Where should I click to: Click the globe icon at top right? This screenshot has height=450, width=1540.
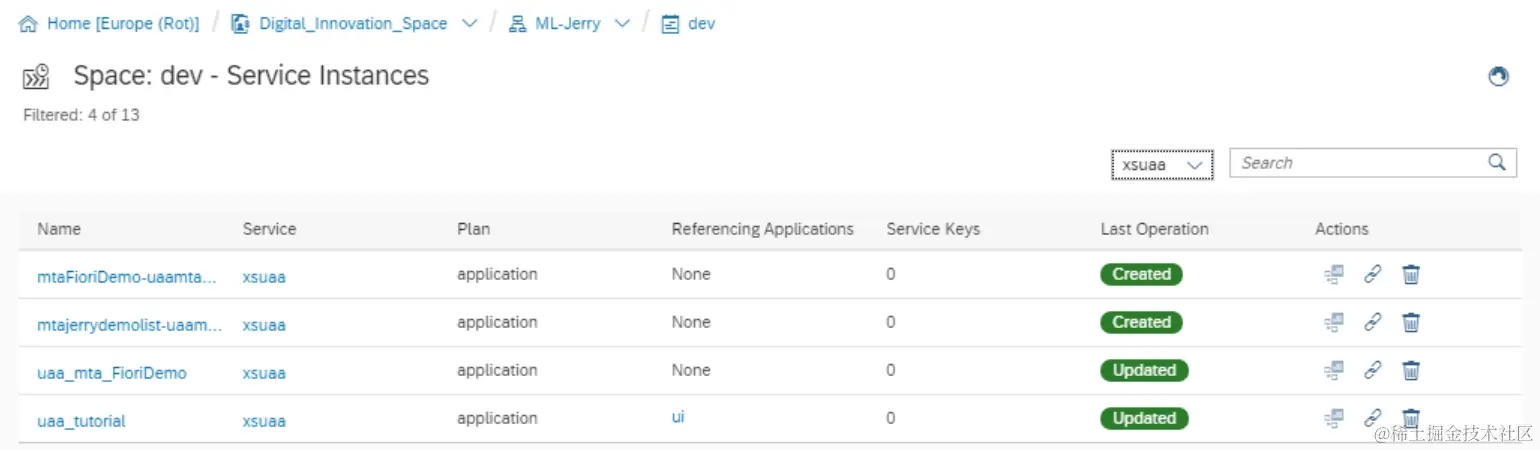[1498, 77]
